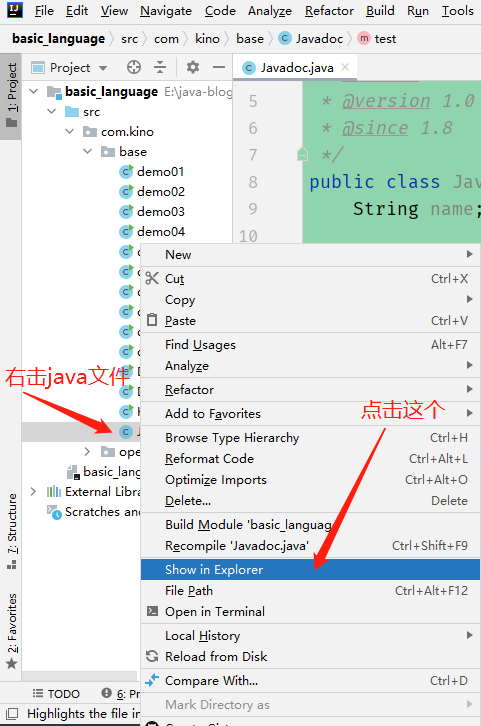Open the File menu

pyautogui.click(x=44, y=11)
